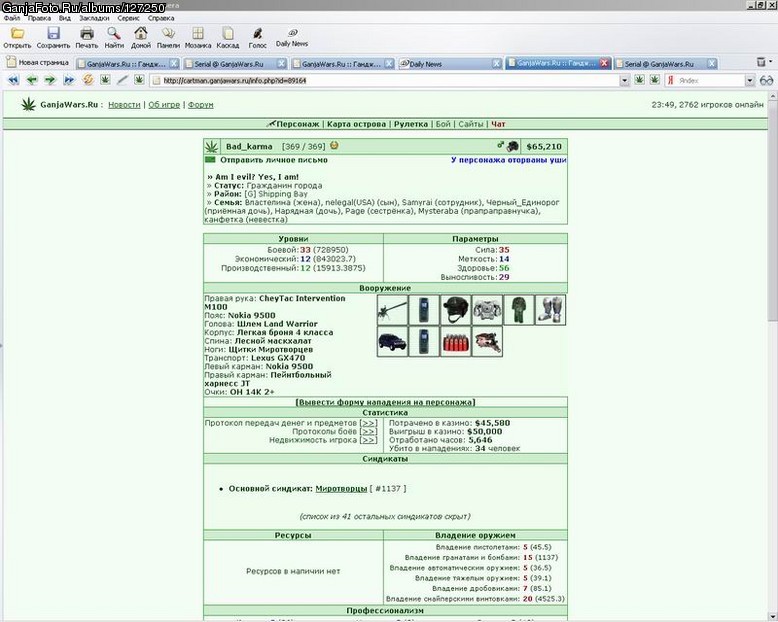Open the Карта острова link
This screenshot has height=622, width=778.
356,124
